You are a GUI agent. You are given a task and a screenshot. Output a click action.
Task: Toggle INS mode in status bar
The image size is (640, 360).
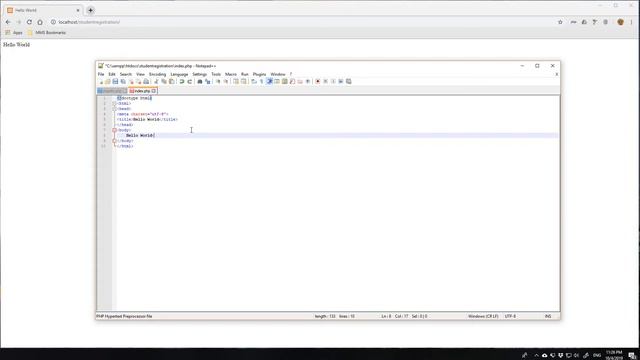(x=548, y=316)
